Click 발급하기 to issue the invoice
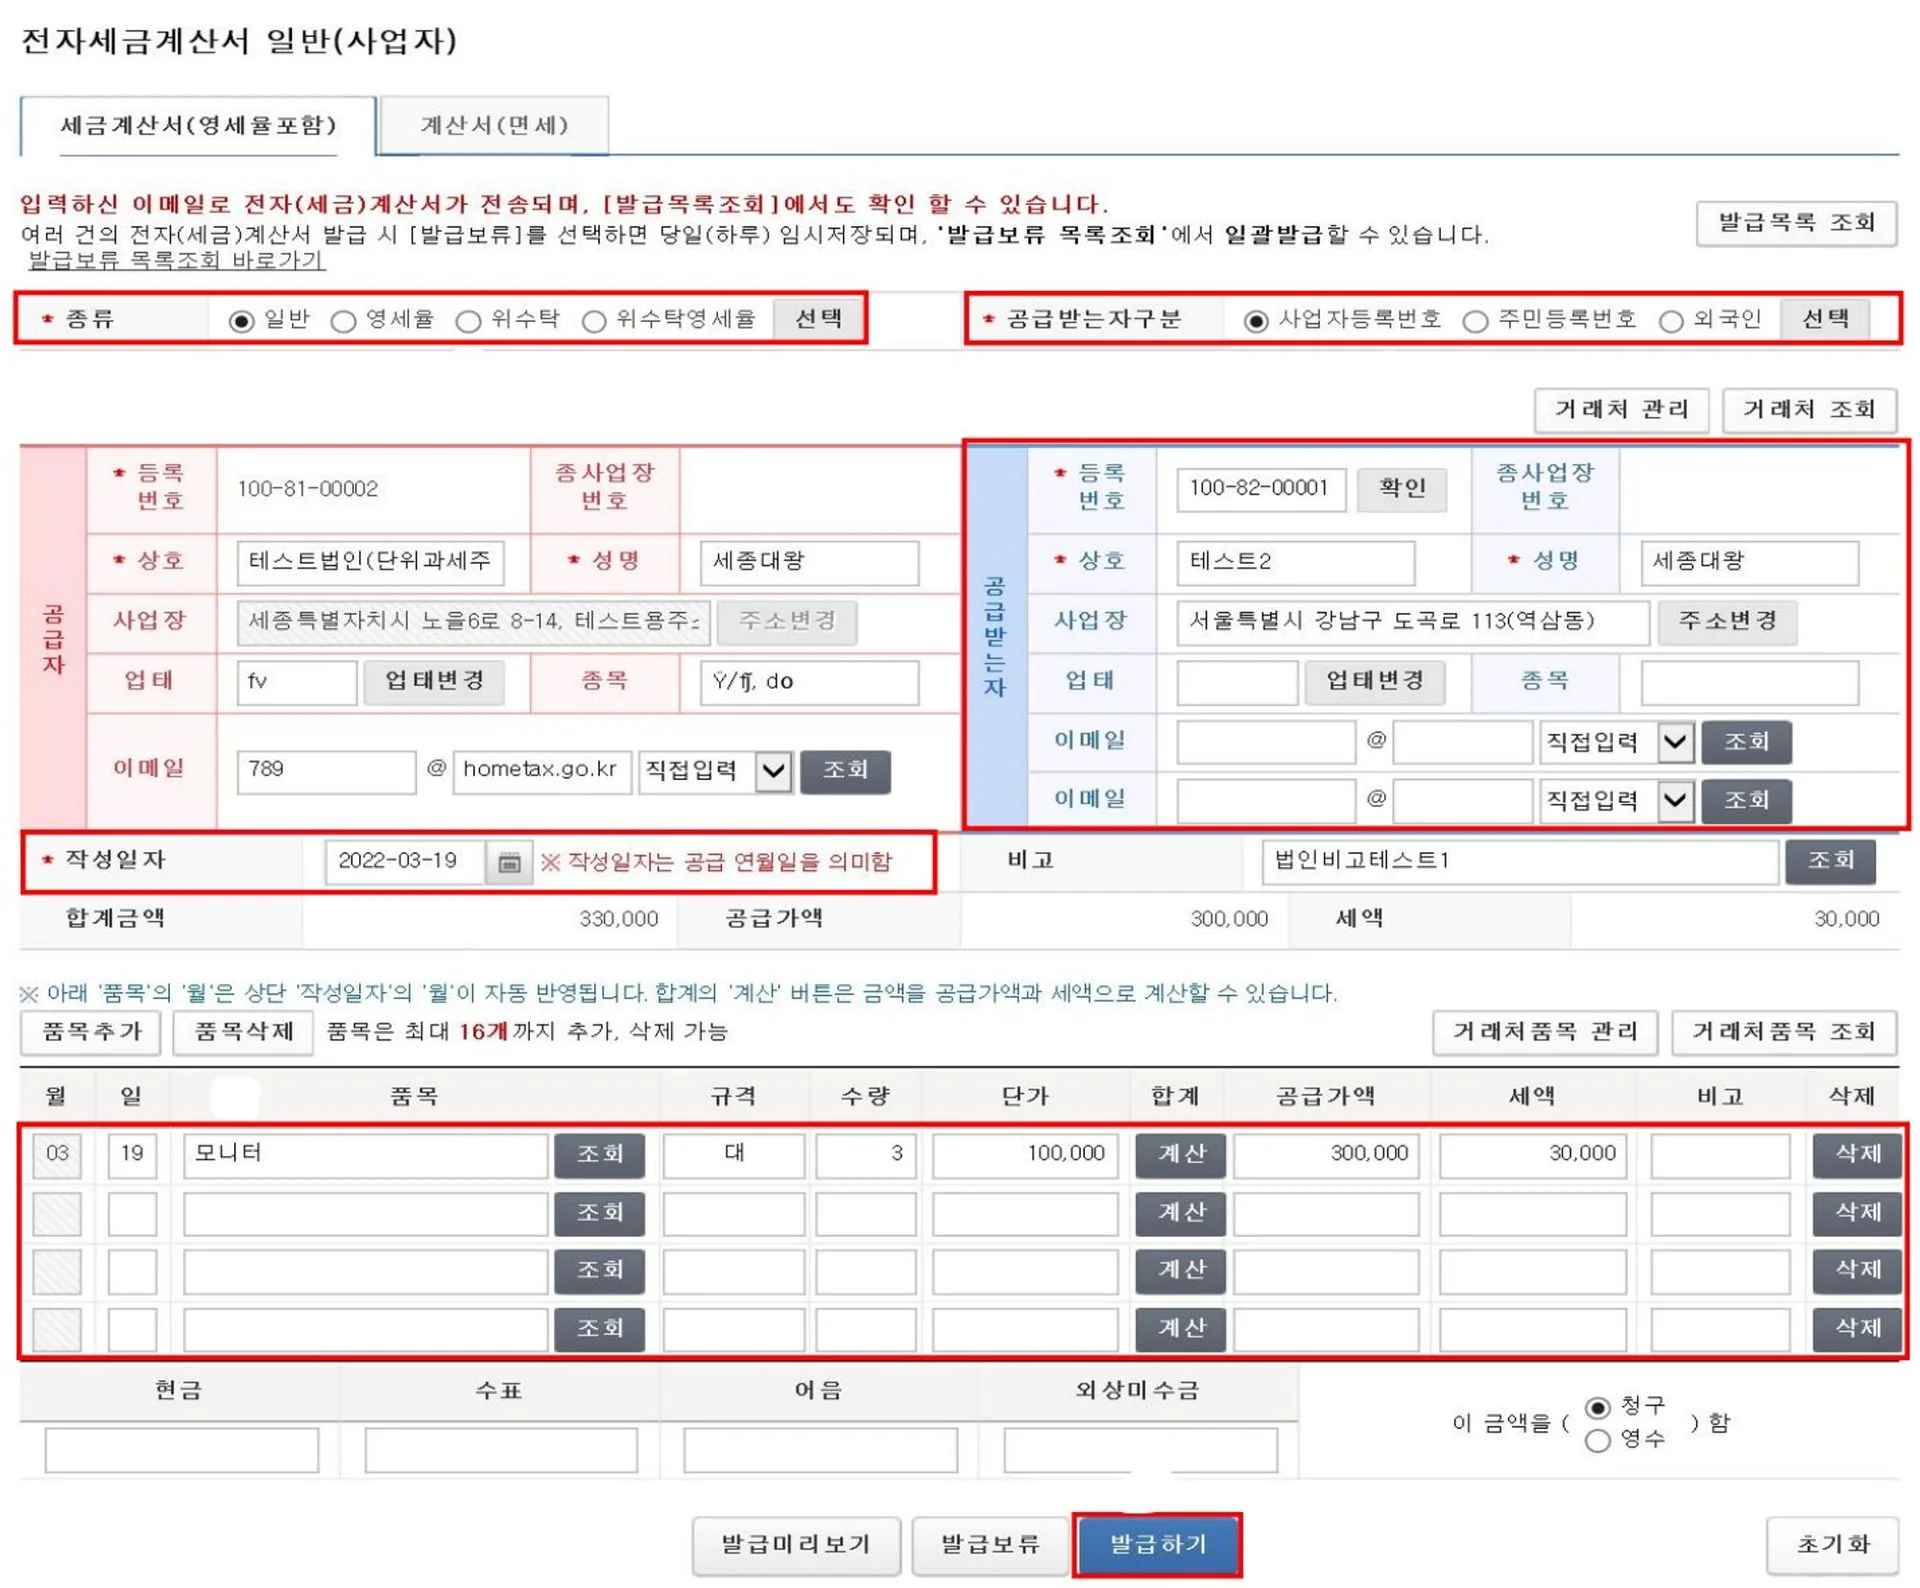The width and height of the screenshot is (1920, 1588). click(1158, 1544)
